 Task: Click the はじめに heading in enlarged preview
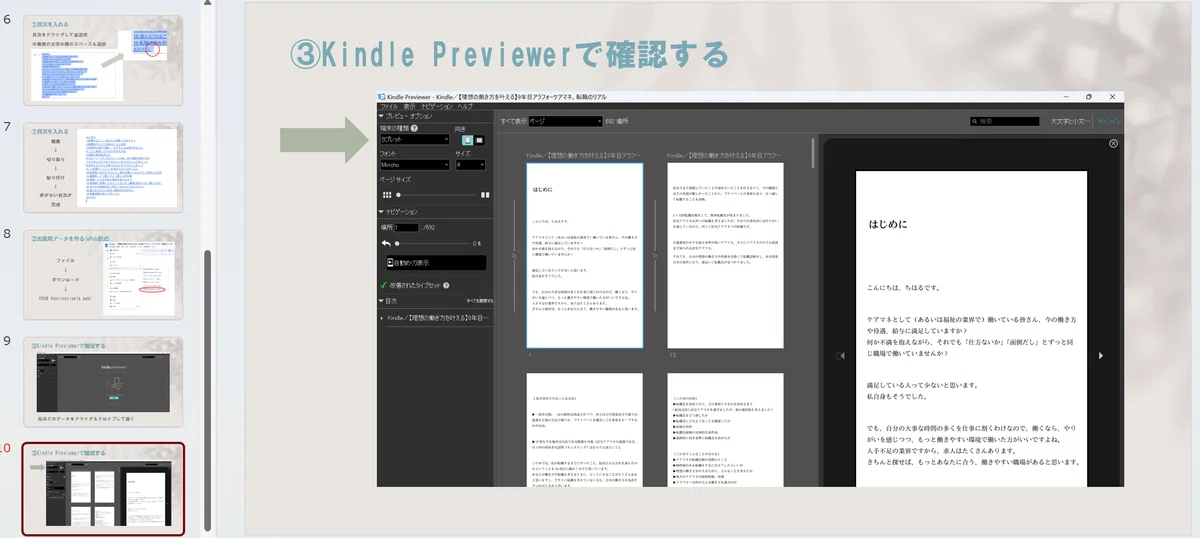888,225
